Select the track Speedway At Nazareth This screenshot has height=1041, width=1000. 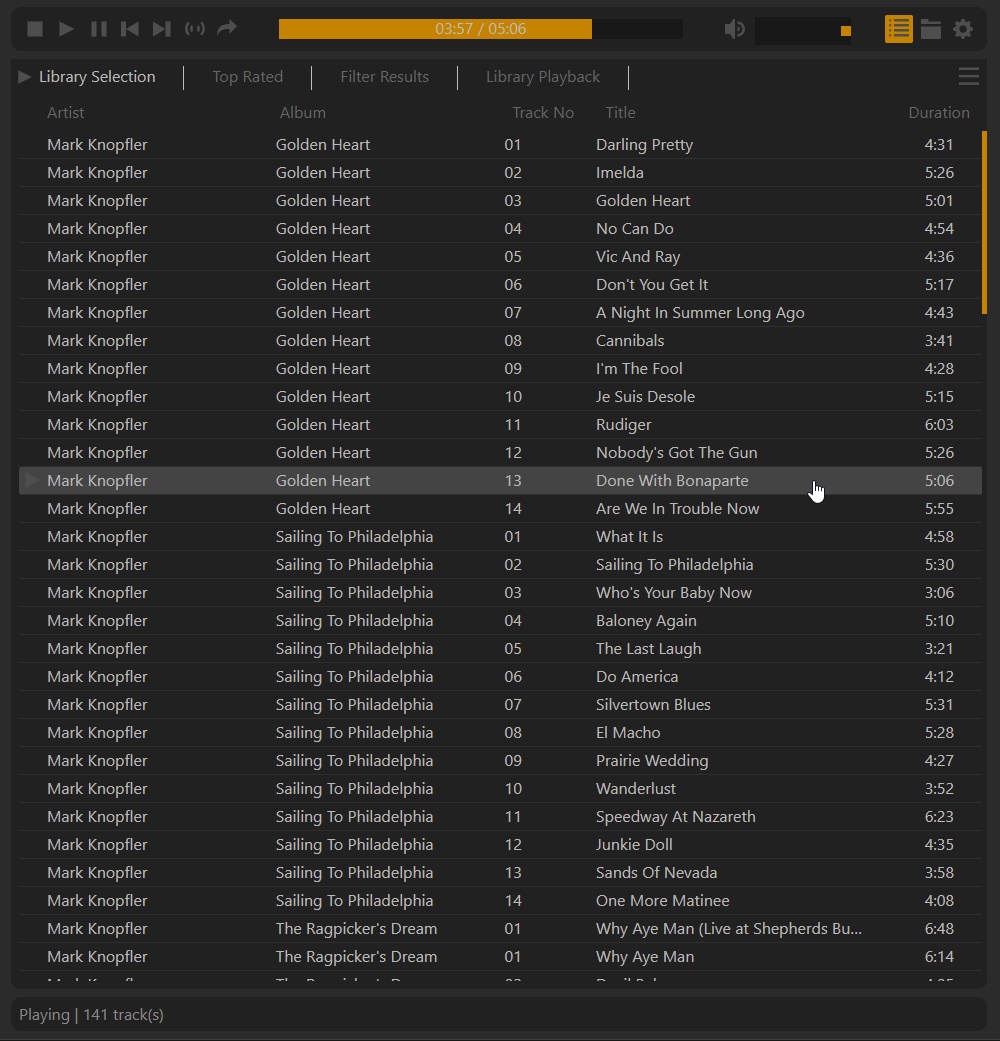(x=675, y=817)
